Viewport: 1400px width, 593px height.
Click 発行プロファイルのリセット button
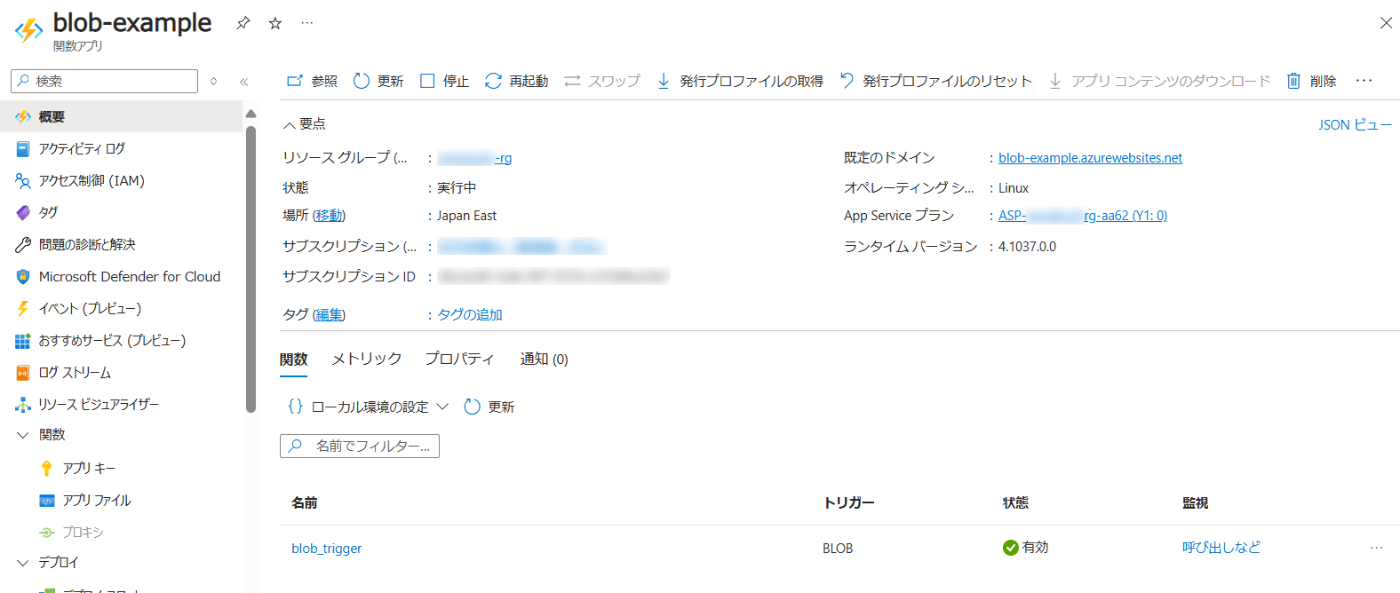point(935,81)
